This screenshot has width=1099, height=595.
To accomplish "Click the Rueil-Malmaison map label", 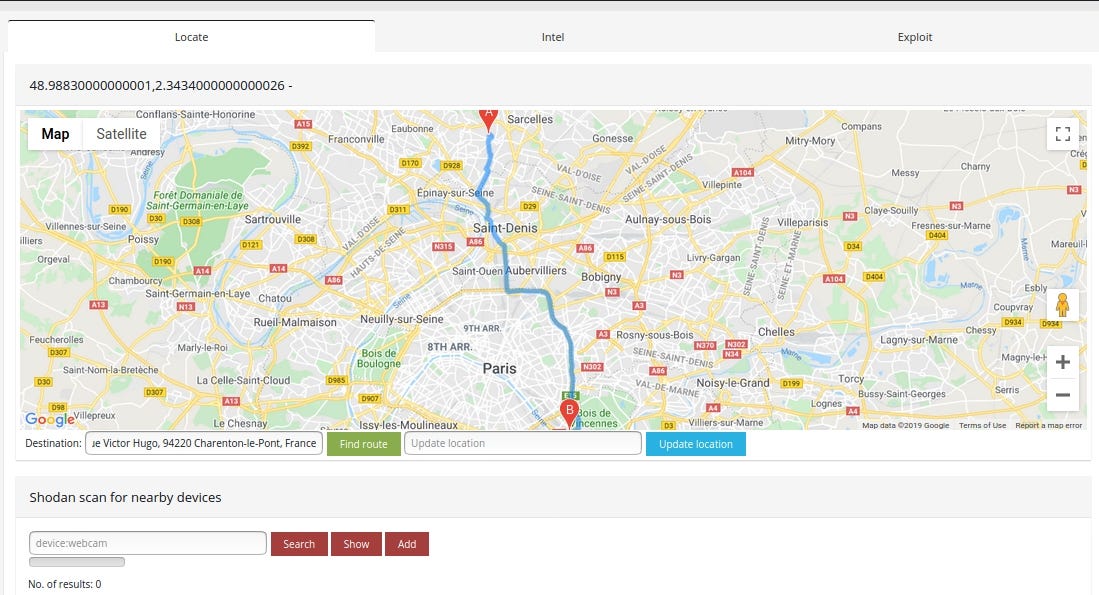I will click(295, 322).
